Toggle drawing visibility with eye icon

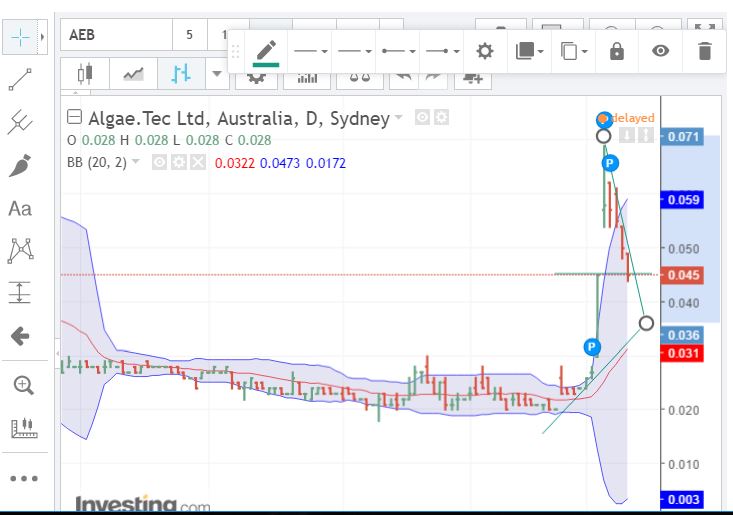(660, 51)
